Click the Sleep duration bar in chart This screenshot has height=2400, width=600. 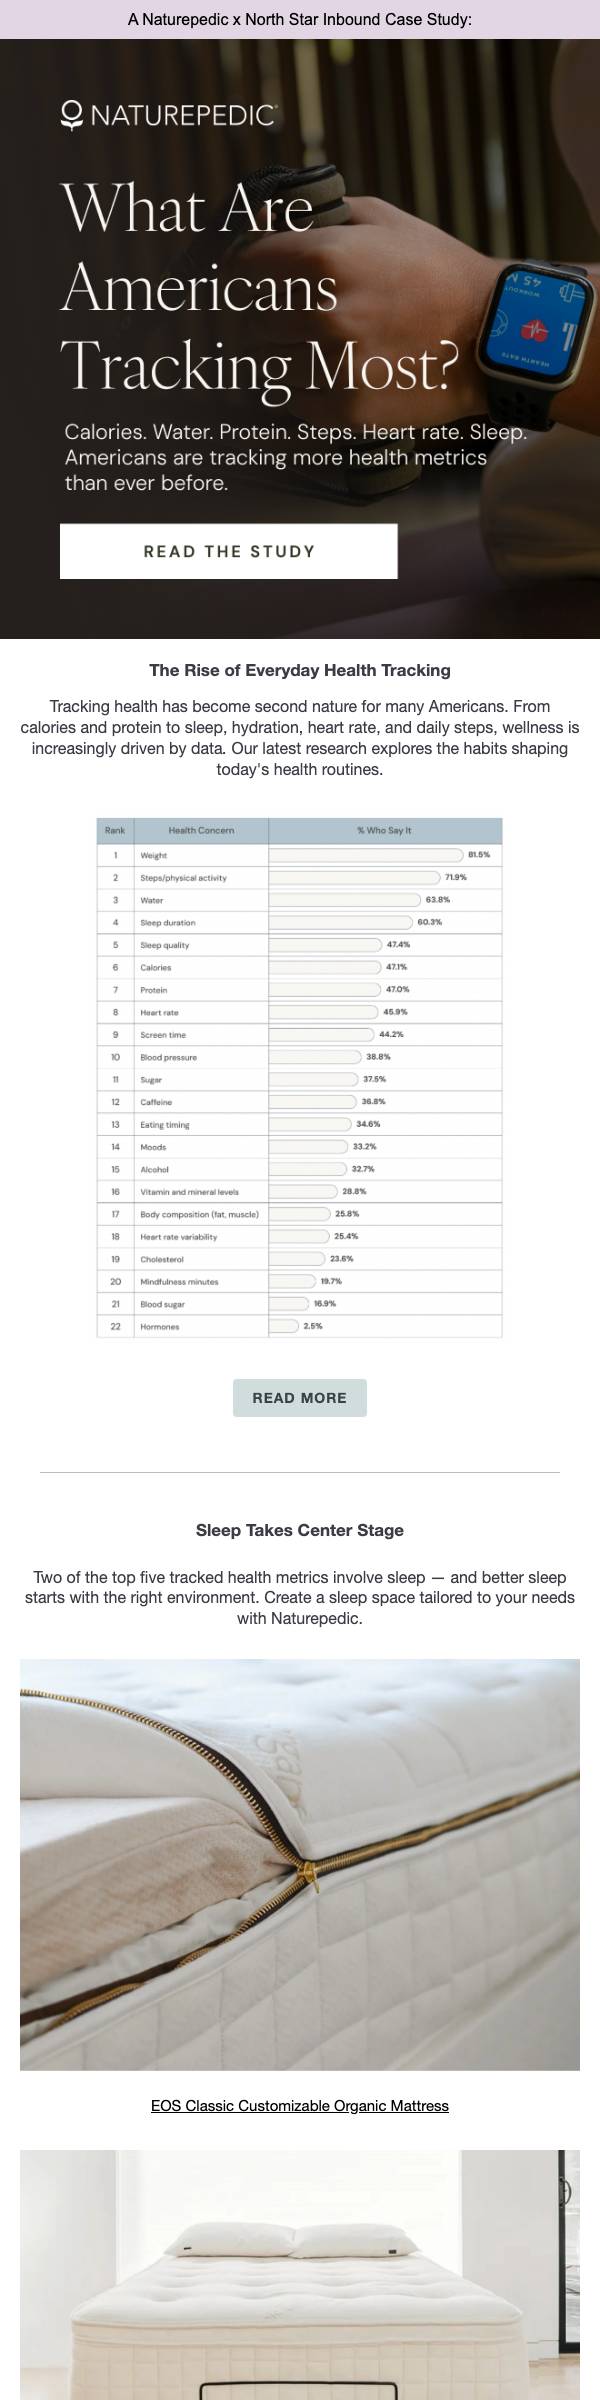pyautogui.click(x=341, y=922)
